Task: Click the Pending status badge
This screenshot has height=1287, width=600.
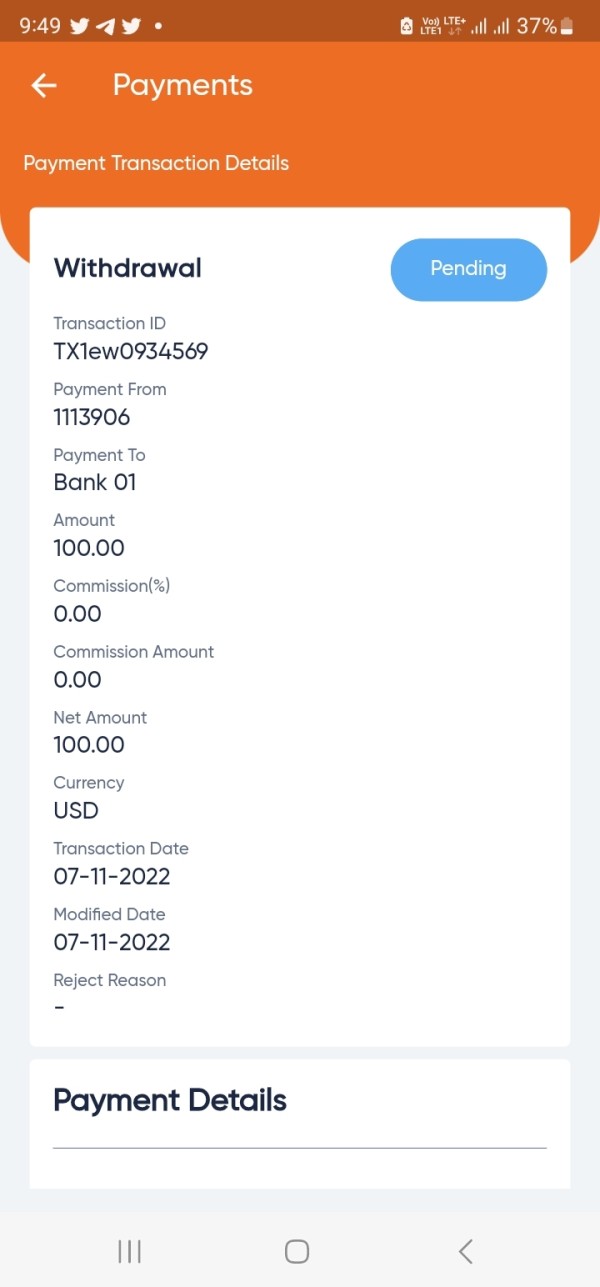Action: (x=468, y=269)
